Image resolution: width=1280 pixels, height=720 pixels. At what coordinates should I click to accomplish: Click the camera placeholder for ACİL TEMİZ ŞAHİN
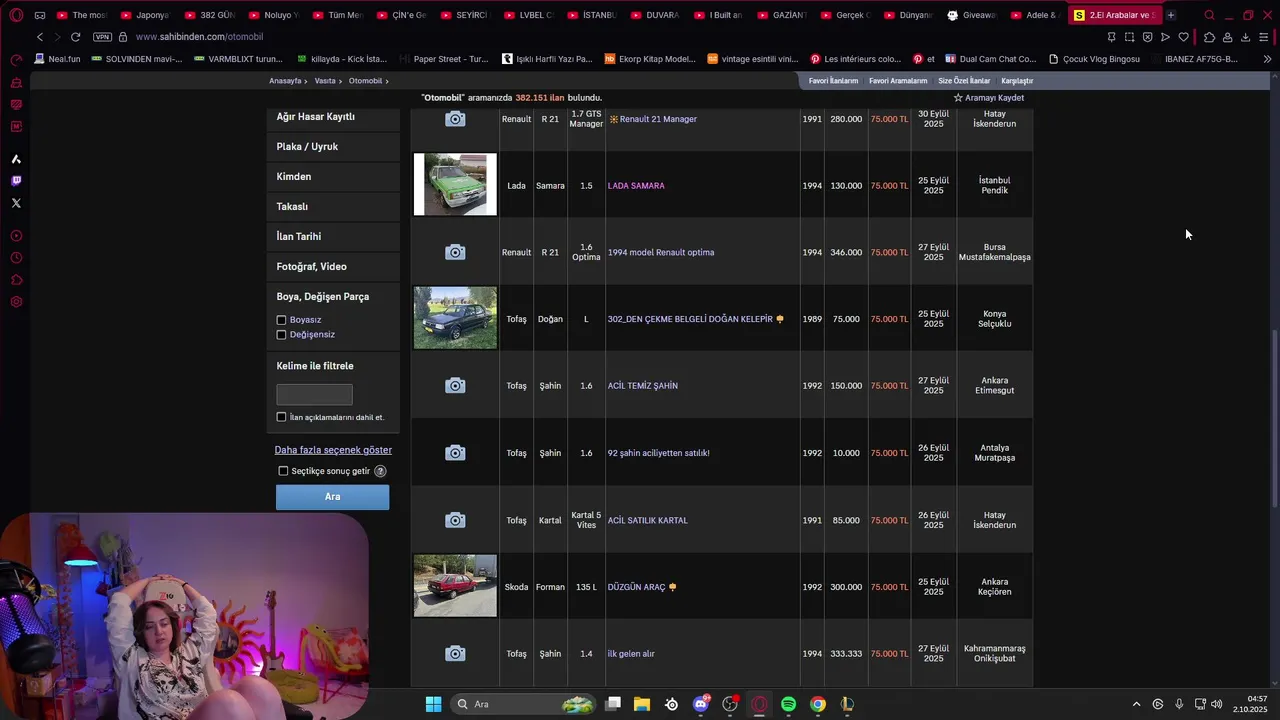pos(455,386)
